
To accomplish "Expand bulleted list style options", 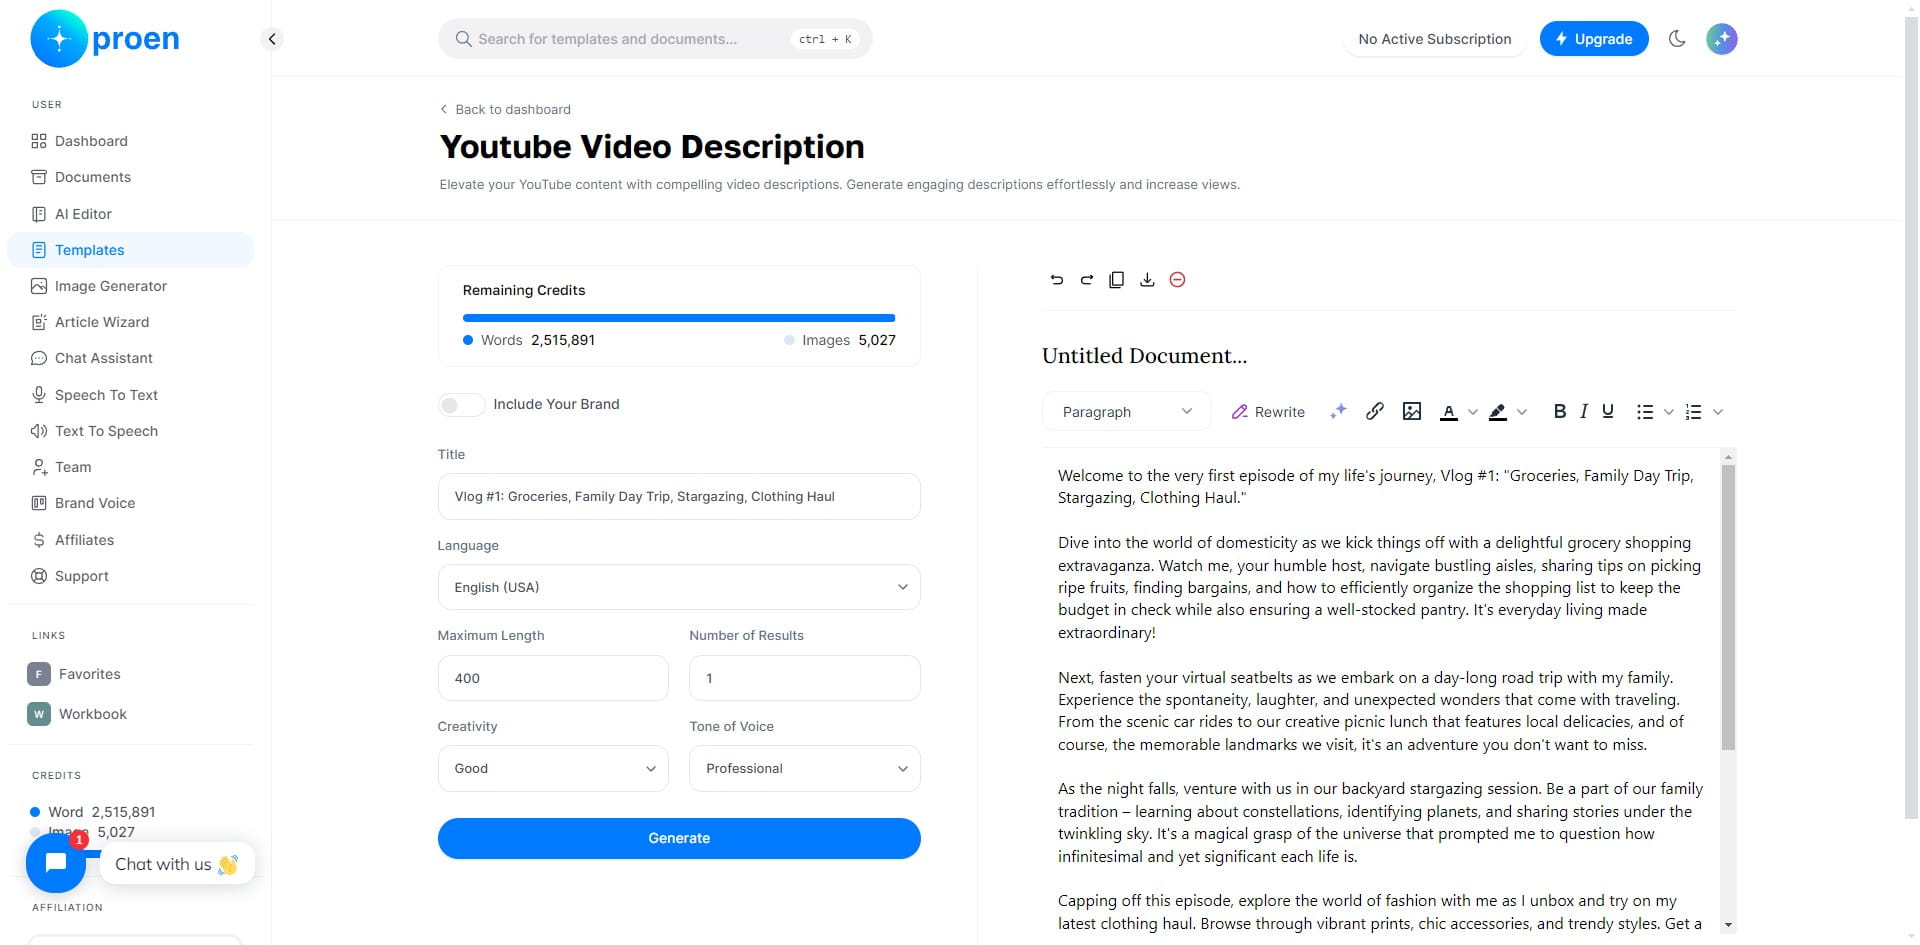I will coord(1668,412).
